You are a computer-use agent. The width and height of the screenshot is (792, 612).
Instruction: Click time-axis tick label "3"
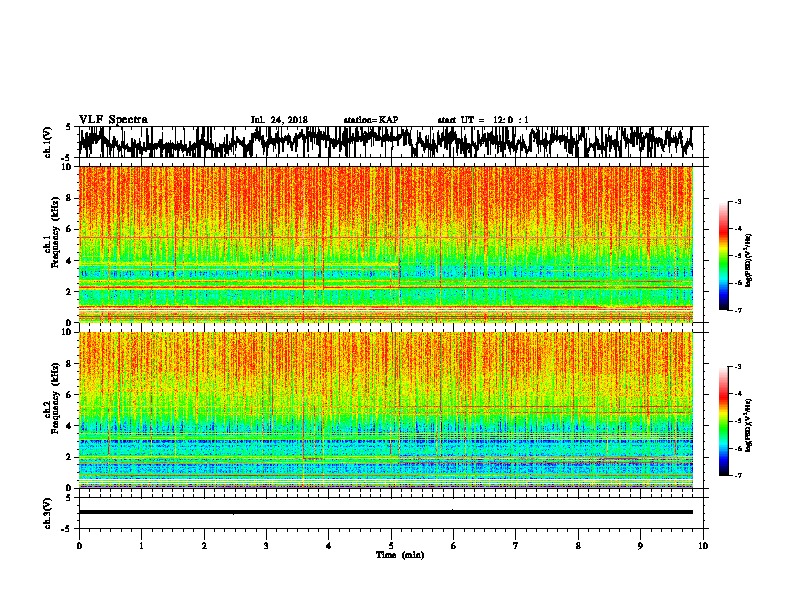[x=266, y=546]
